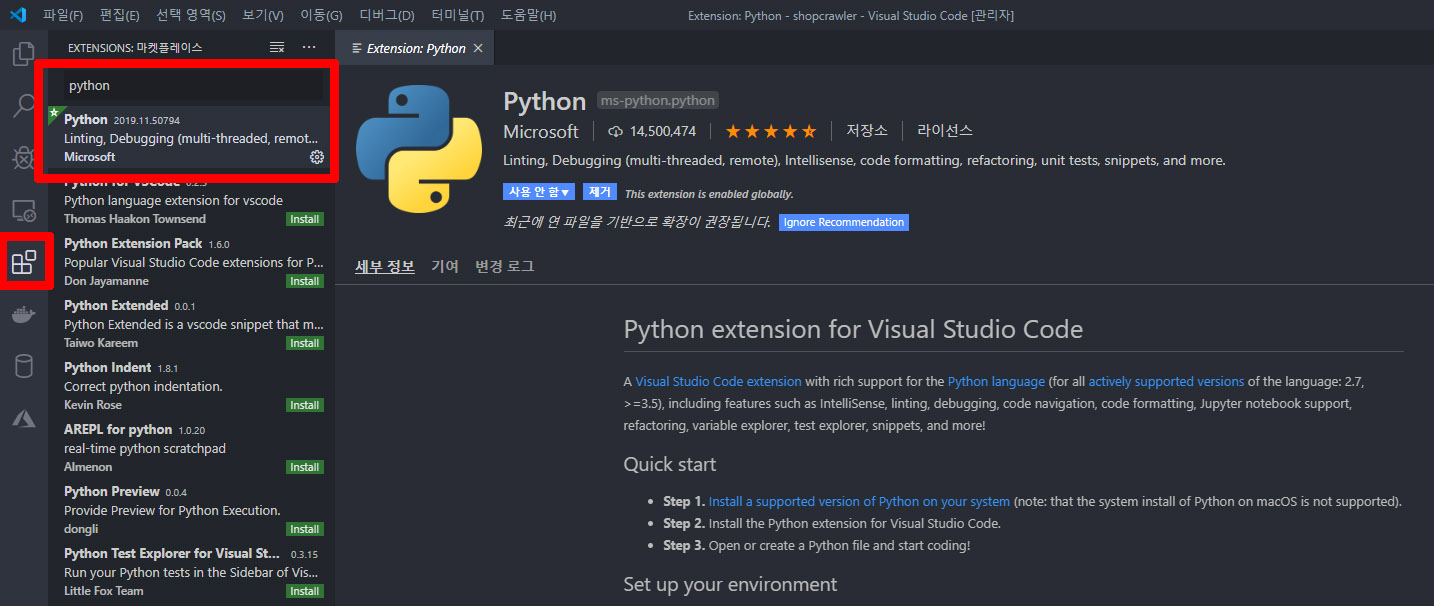Open the Search view in activity bar
This screenshot has width=1434, height=606.
click(24, 105)
